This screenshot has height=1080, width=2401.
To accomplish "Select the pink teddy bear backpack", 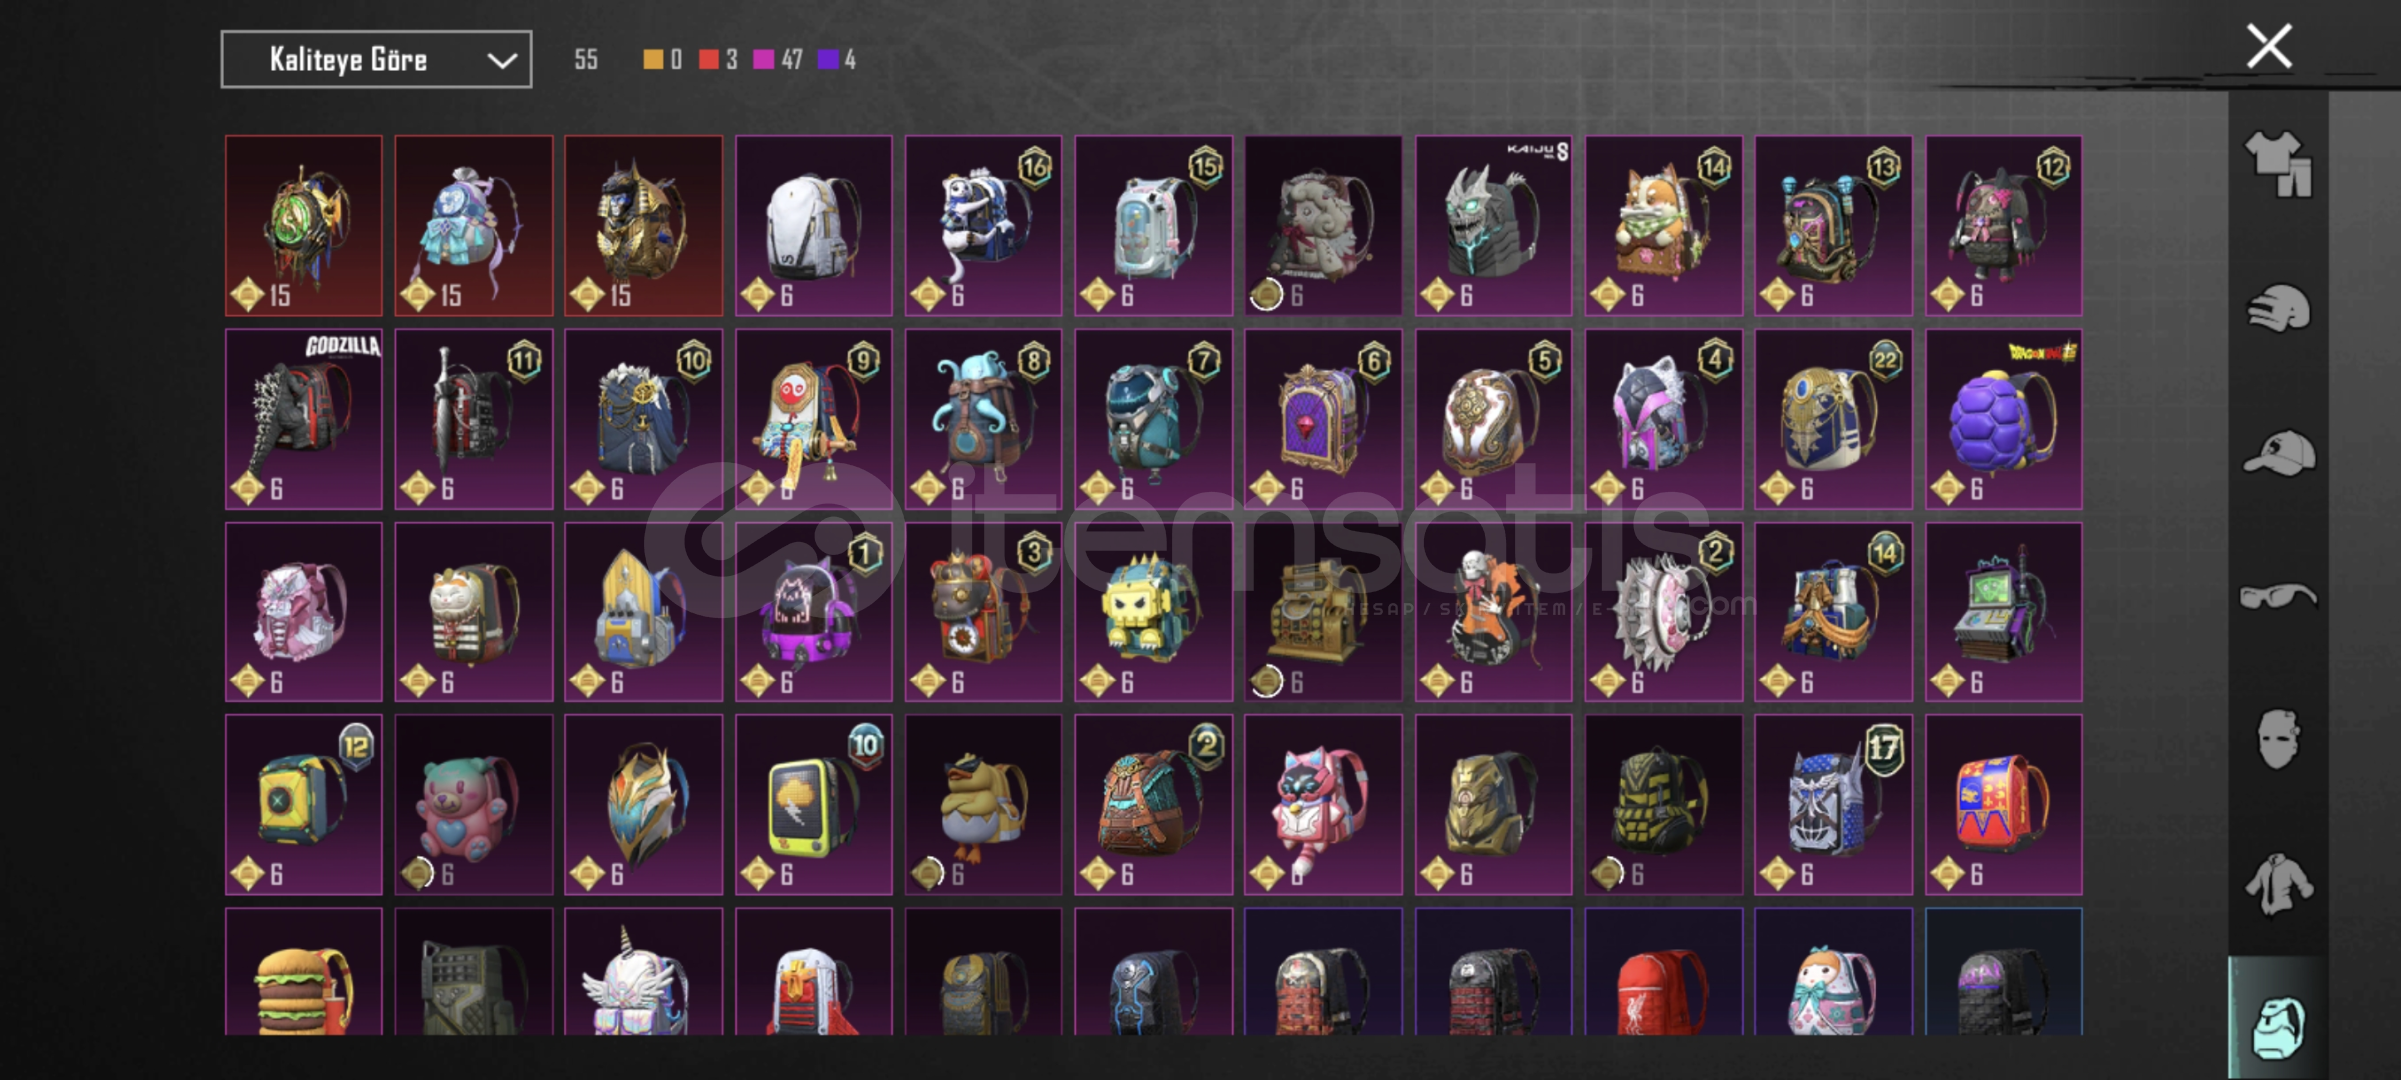I will 474,804.
